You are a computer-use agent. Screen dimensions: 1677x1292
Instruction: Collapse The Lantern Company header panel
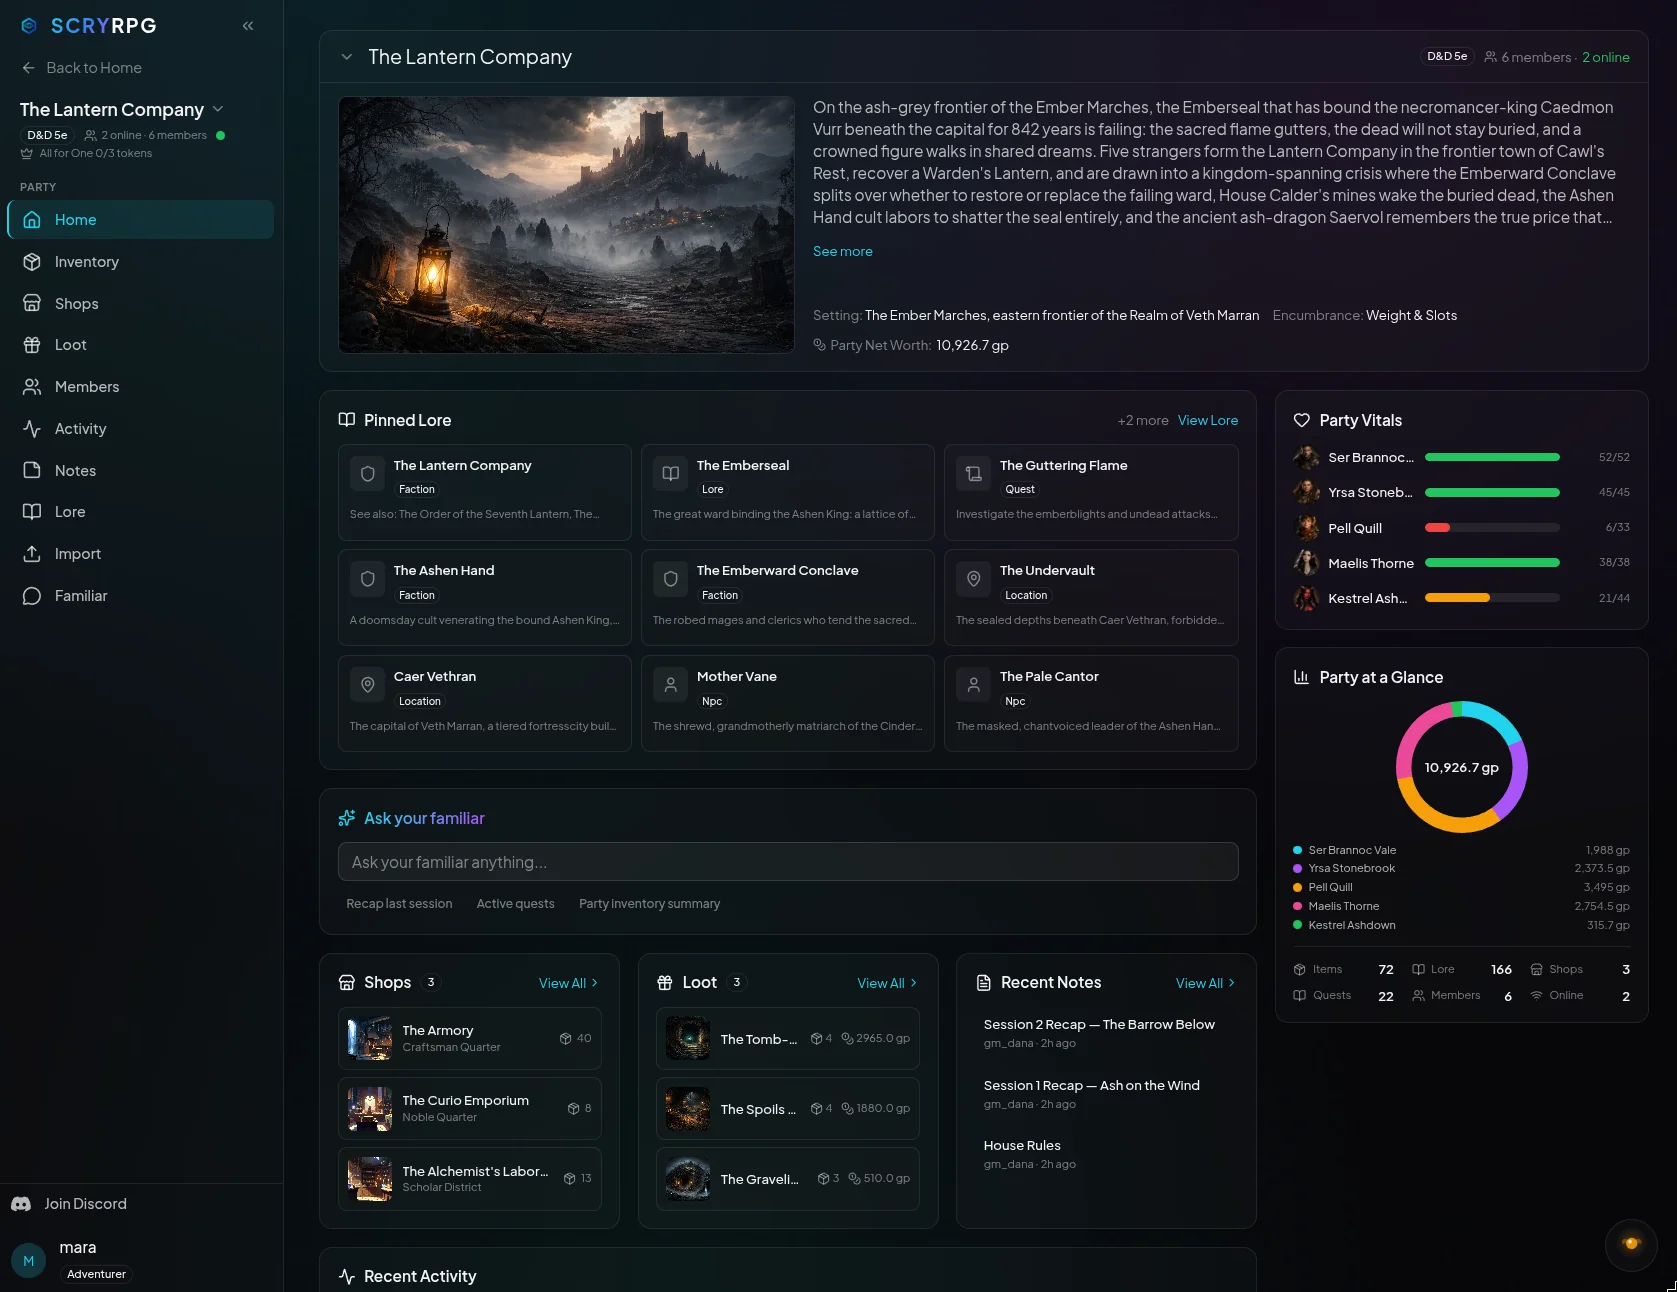pos(346,57)
